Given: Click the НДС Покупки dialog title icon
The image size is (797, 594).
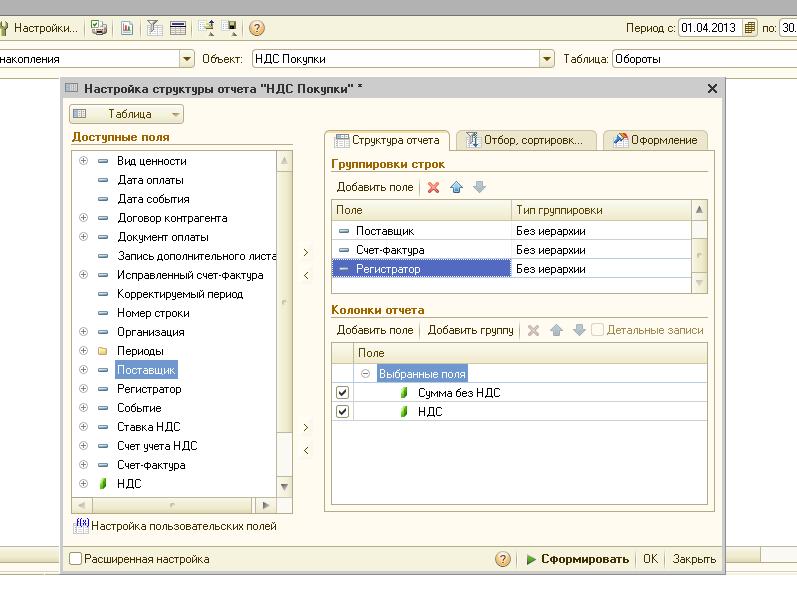Looking at the screenshot, I should coord(72,88).
